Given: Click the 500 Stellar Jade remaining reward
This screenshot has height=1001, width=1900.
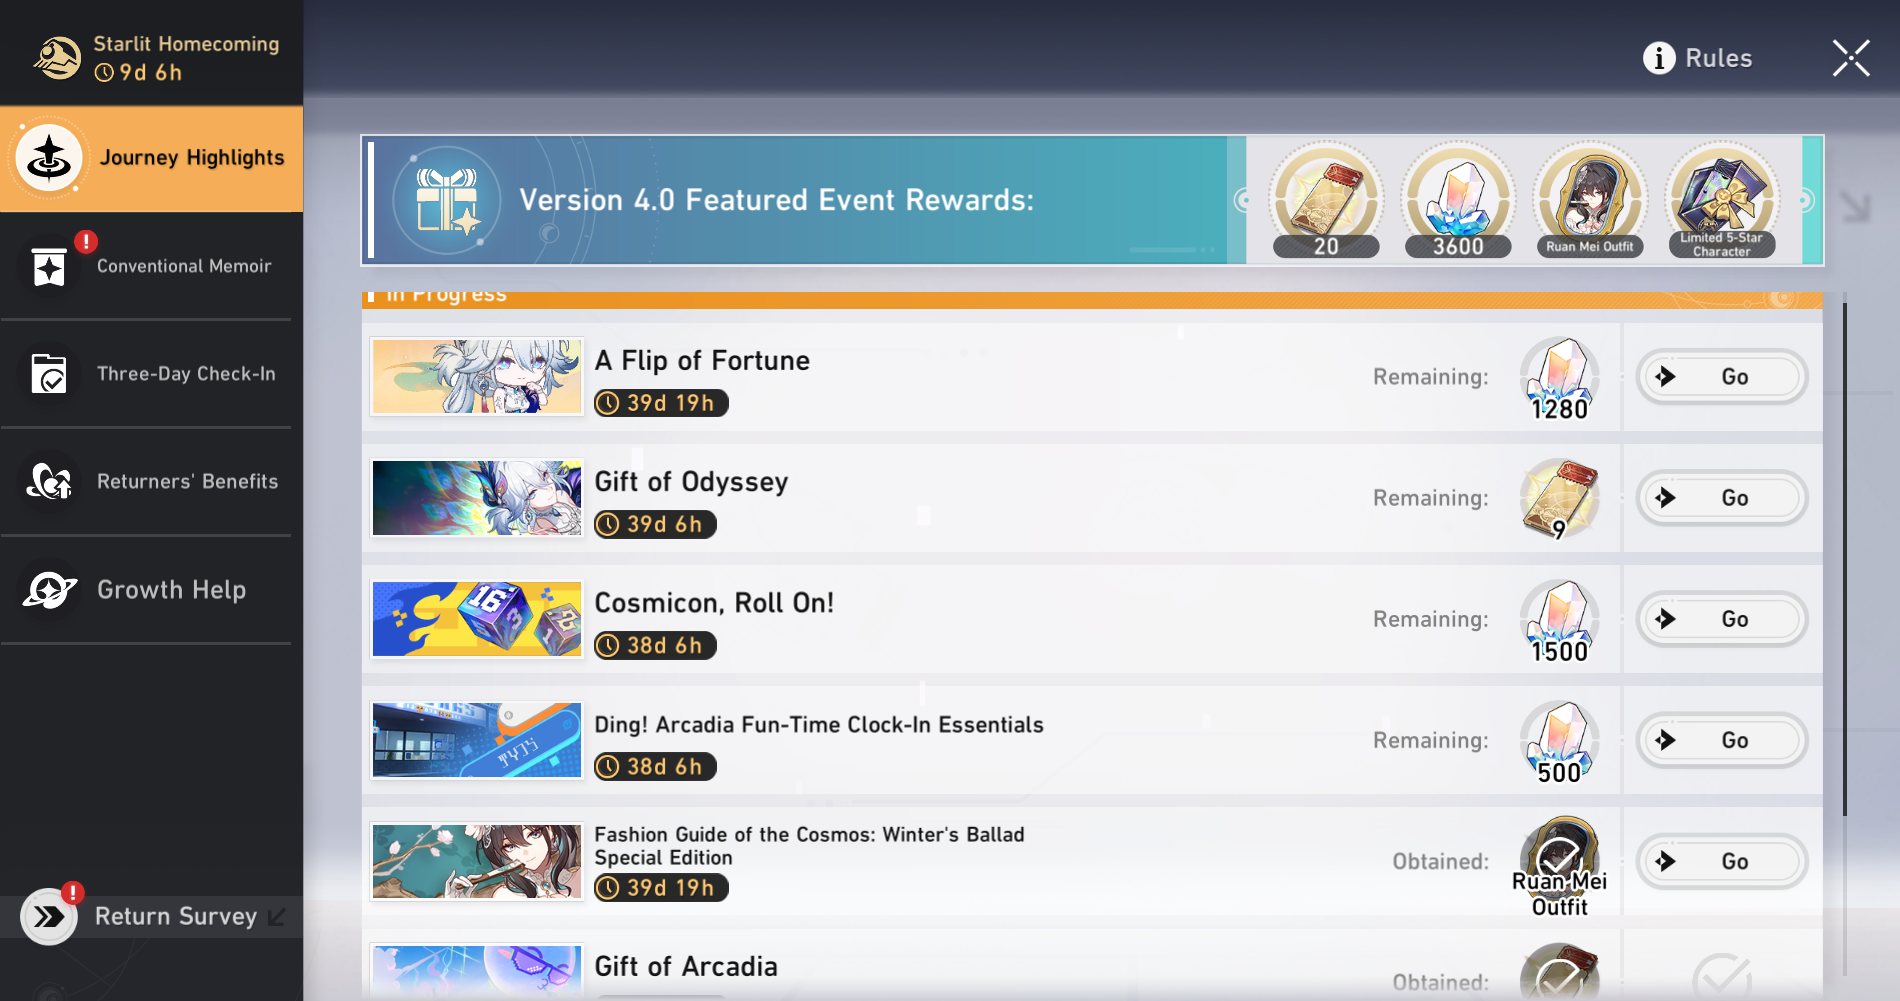Looking at the screenshot, I should [1560, 742].
